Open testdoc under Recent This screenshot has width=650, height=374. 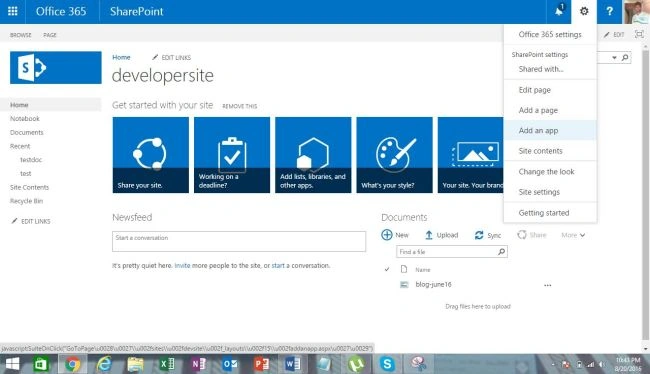point(31,160)
